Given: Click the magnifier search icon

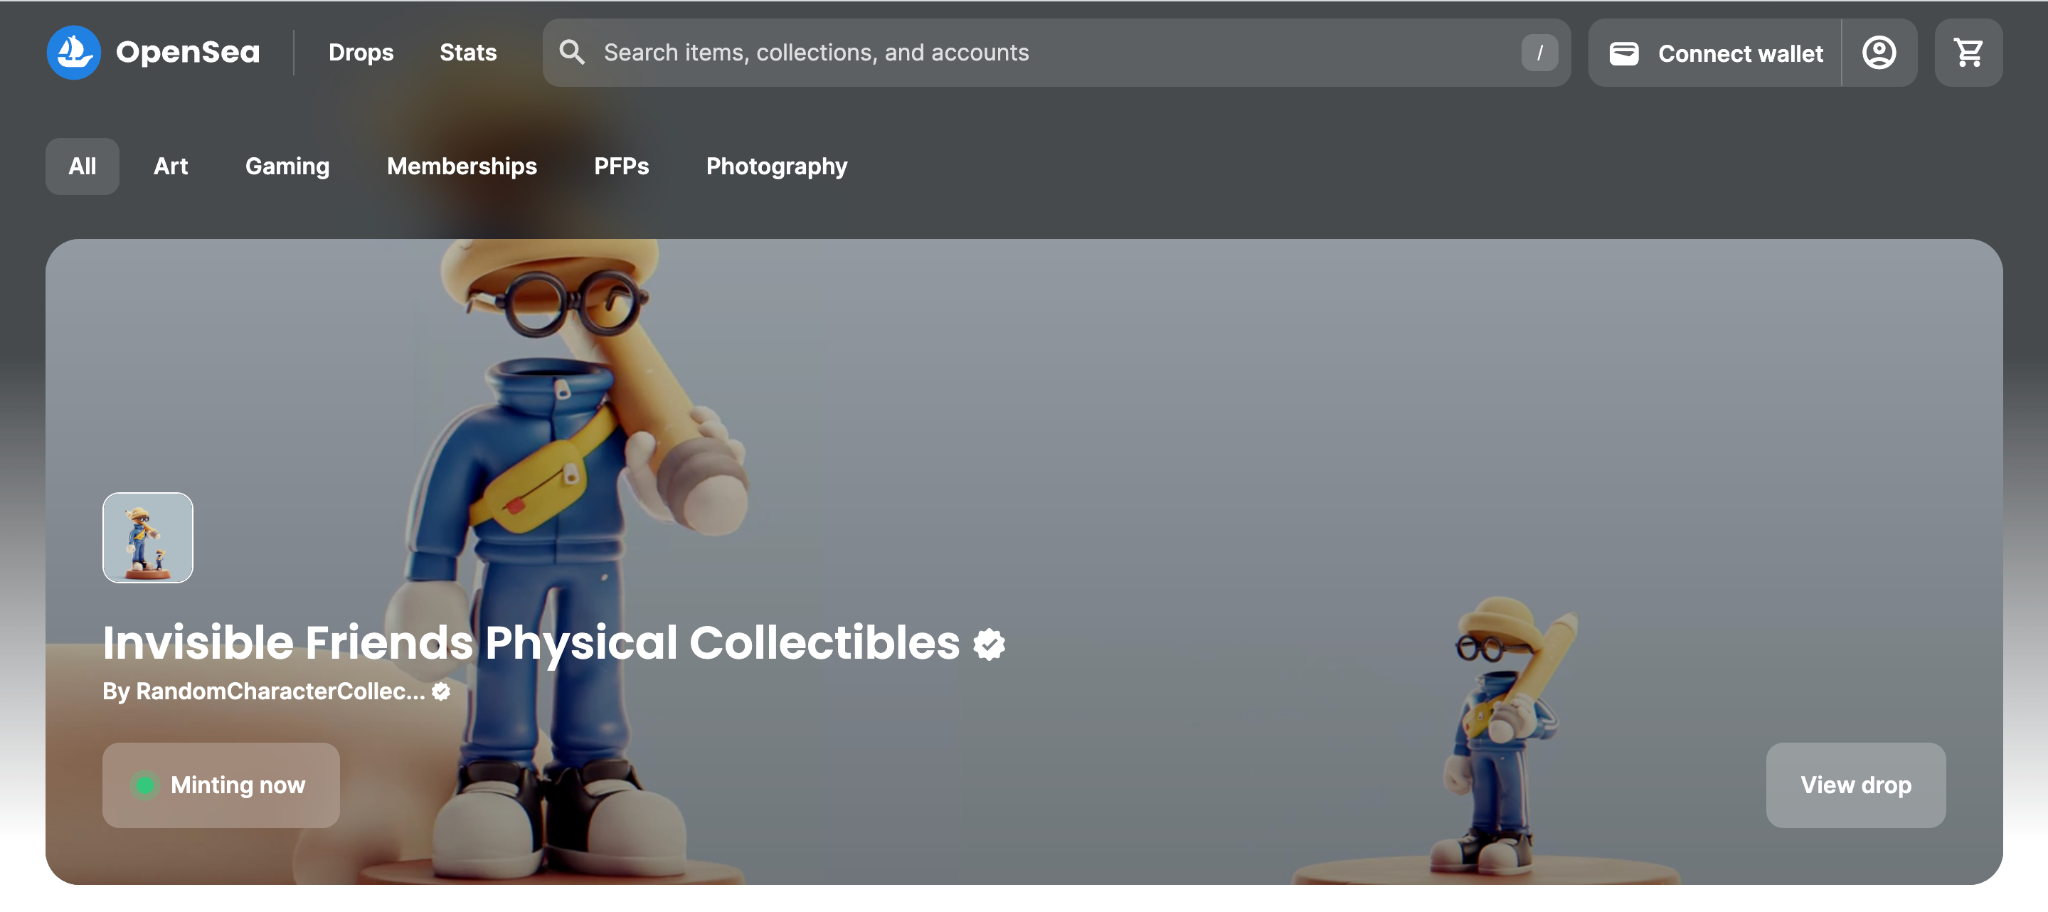Looking at the screenshot, I should 572,52.
